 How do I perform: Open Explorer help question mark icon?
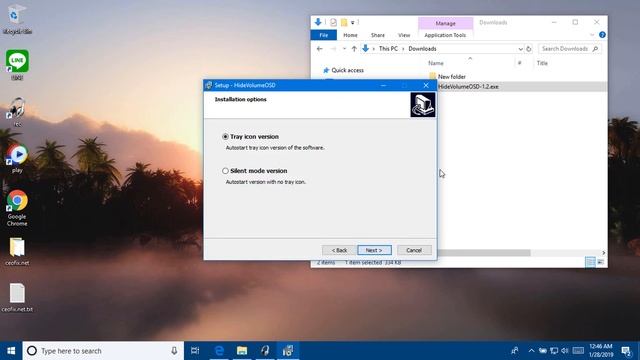click(x=602, y=35)
